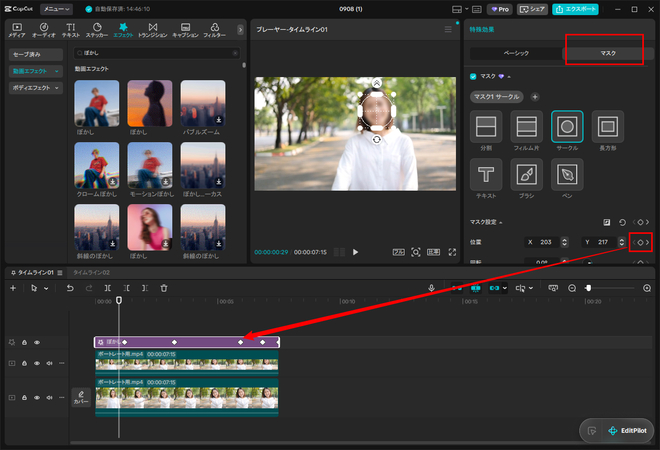Hide the bottom video track with カバー
The image size is (660, 450).
(x=37, y=397)
